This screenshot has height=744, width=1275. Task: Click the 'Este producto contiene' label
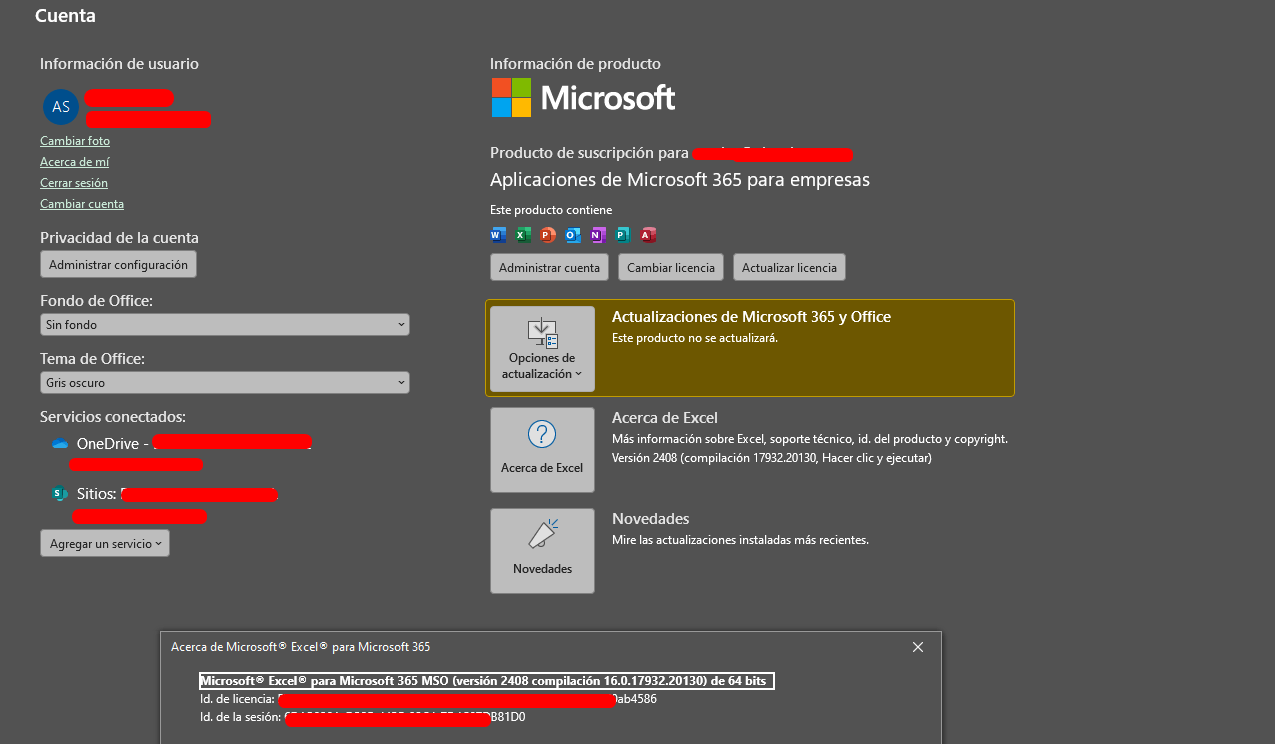[x=551, y=210]
